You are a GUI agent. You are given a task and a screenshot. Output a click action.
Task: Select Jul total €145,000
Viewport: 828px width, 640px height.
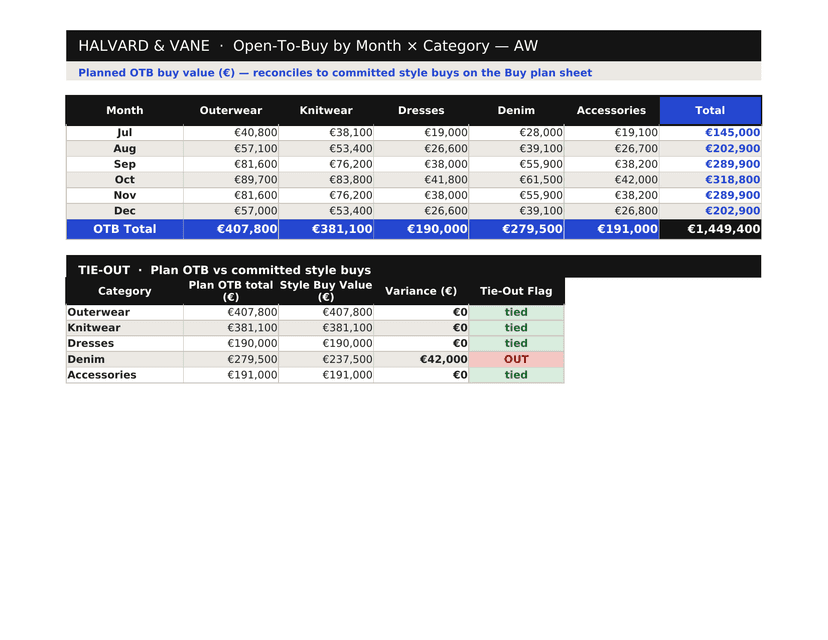click(x=710, y=133)
